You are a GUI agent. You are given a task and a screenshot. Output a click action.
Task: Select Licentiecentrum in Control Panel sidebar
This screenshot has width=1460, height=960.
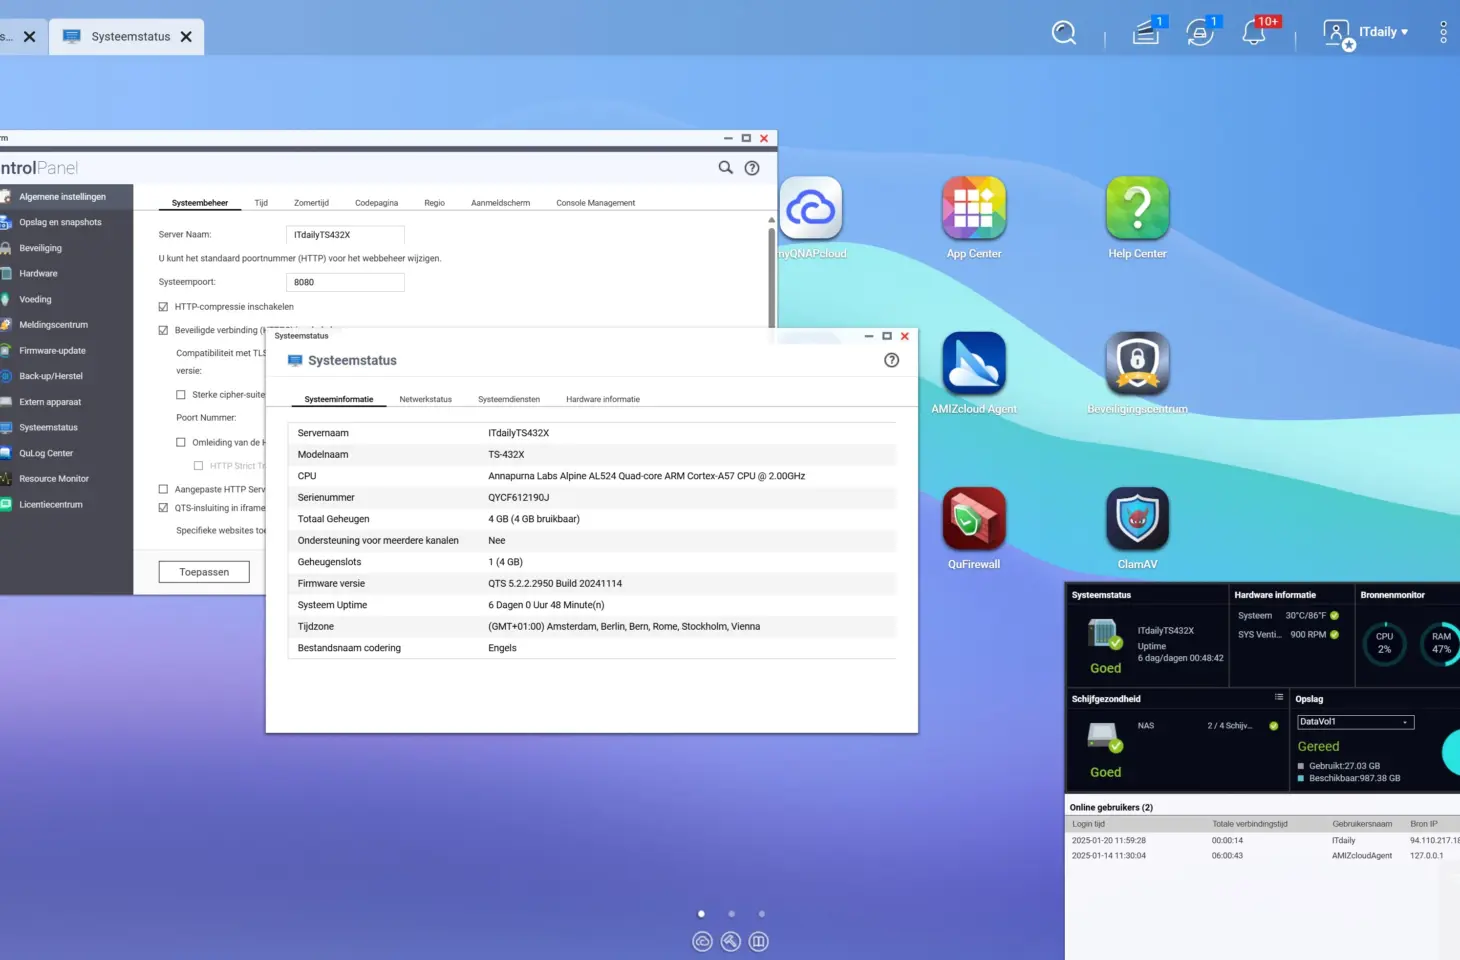click(66, 505)
